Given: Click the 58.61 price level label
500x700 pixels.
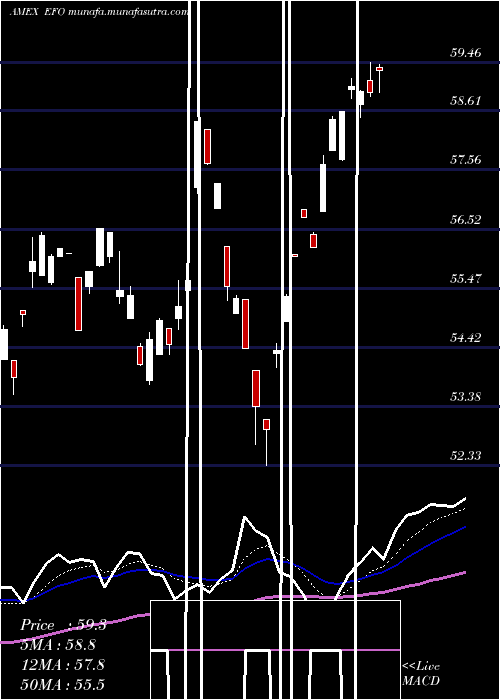Looking at the screenshot, I should pos(466,100).
